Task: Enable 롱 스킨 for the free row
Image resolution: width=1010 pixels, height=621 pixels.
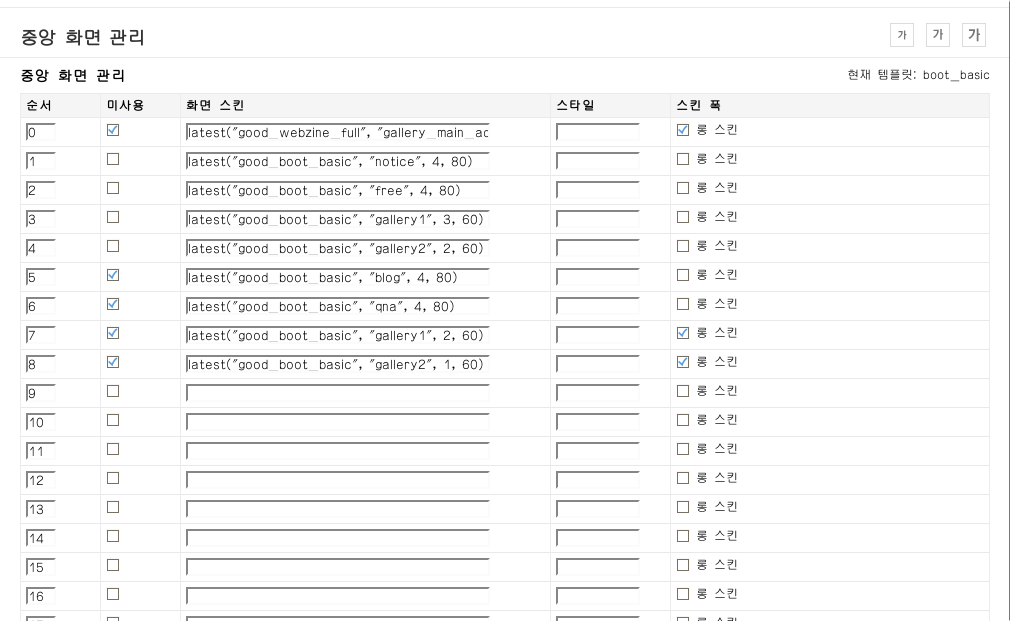Action: pyautogui.click(x=683, y=188)
